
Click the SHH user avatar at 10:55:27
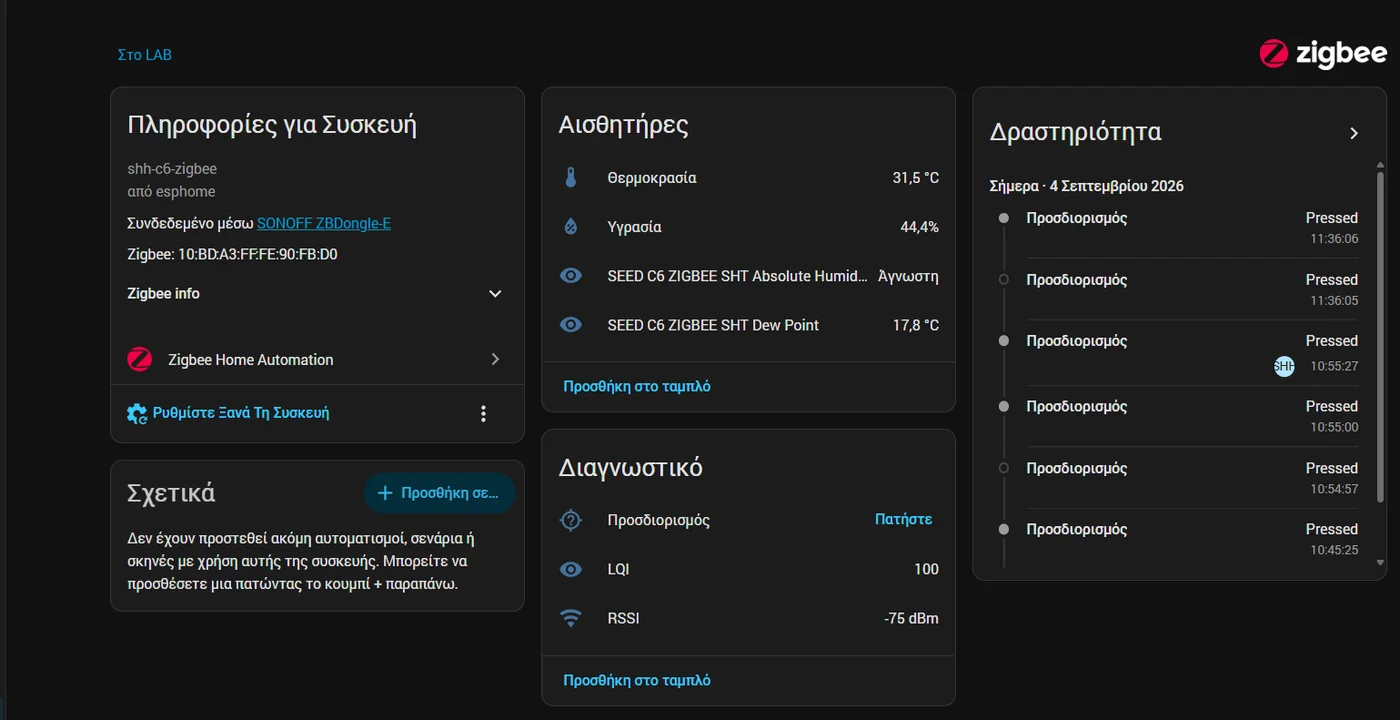(1284, 366)
